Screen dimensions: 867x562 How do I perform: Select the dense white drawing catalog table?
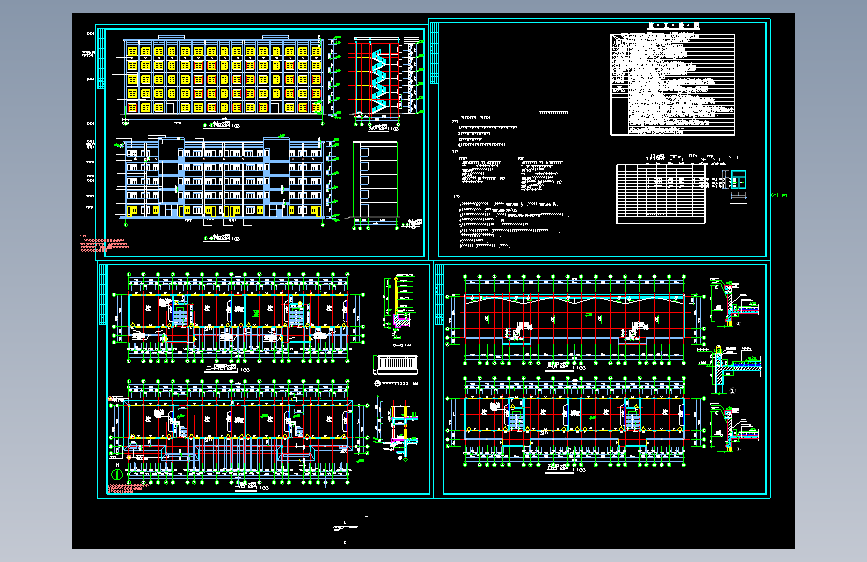pos(672,84)
